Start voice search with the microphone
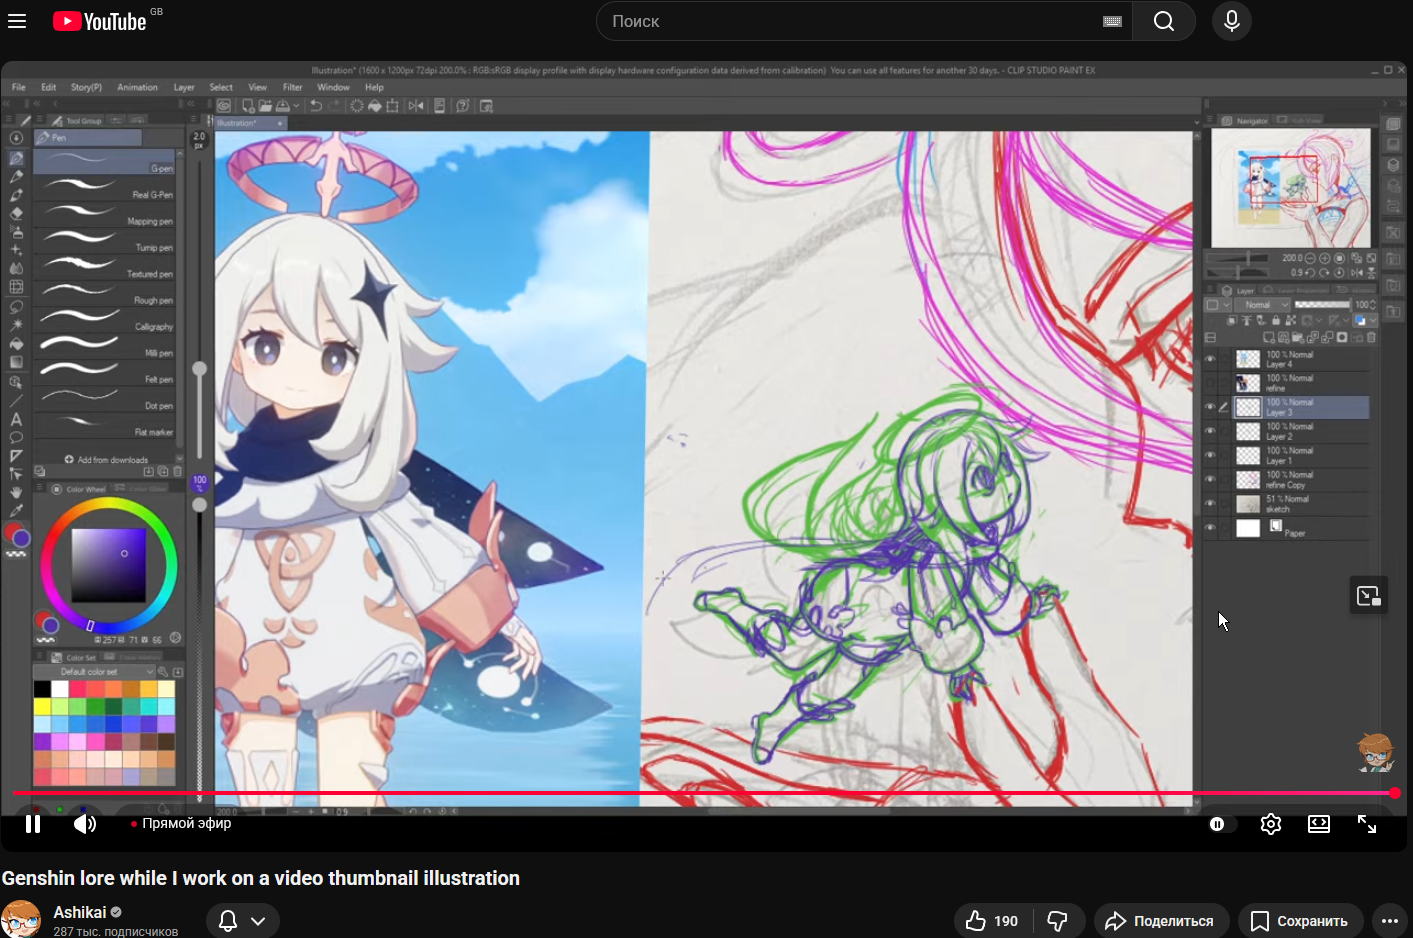This screenshot has width=1413, height=938. tap(1232, 21)
